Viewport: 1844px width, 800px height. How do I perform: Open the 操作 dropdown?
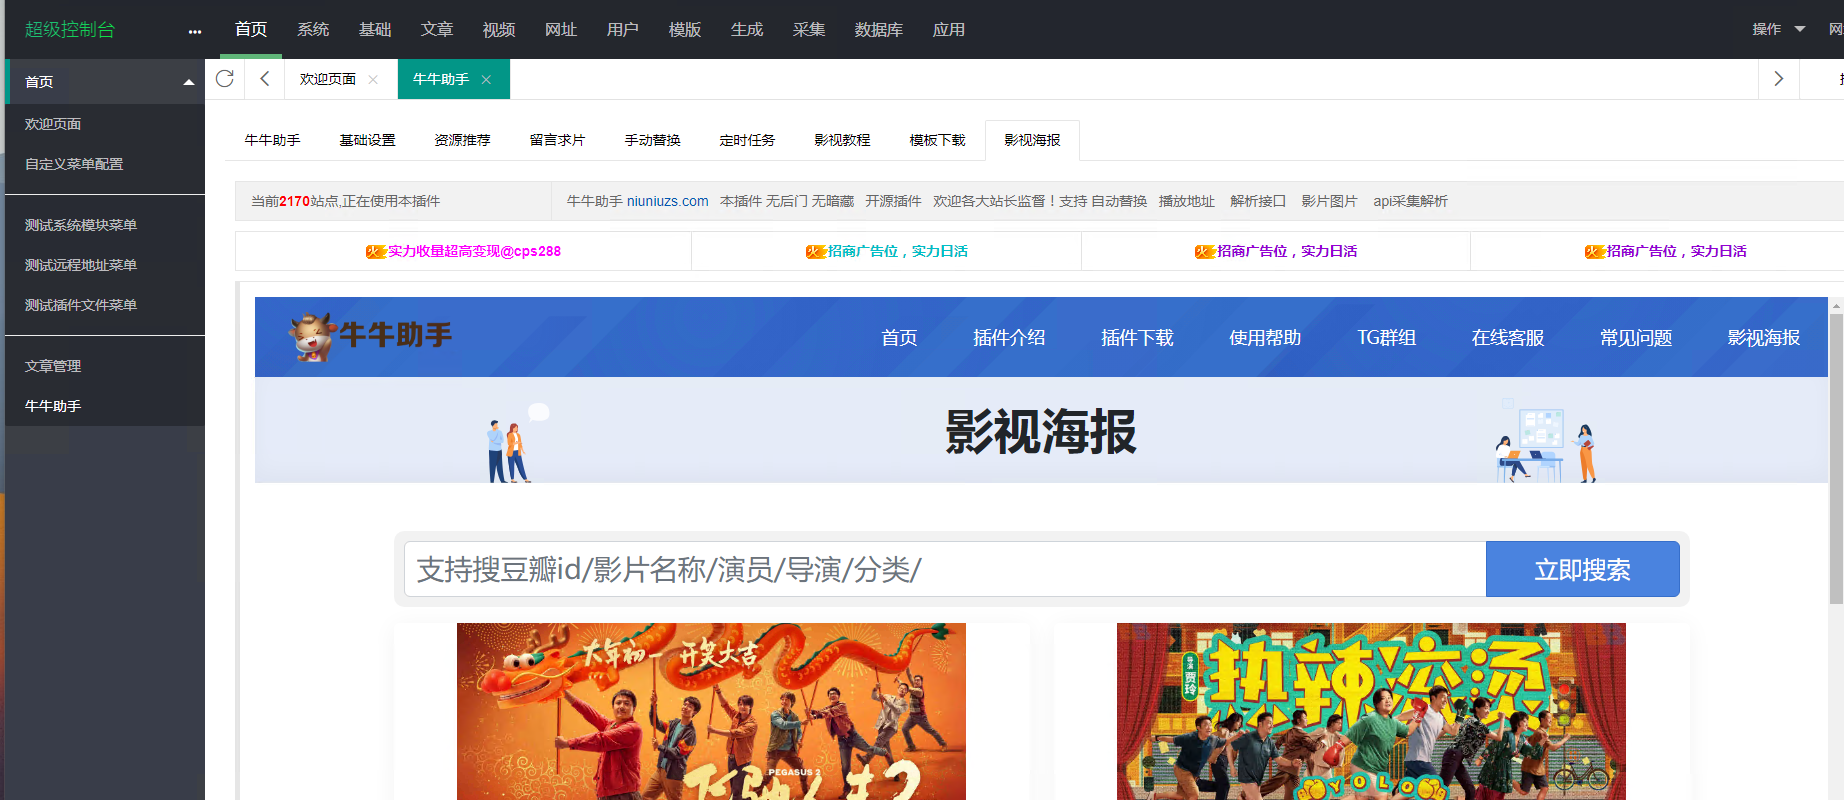point(1778,29)
